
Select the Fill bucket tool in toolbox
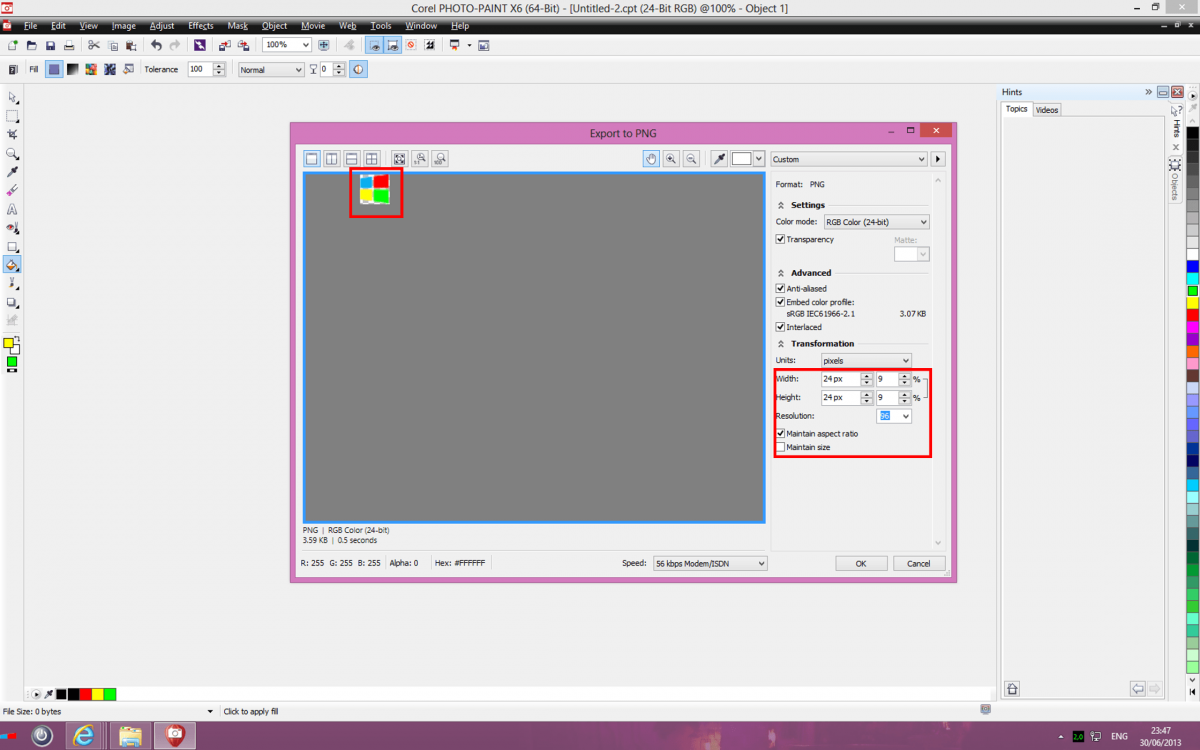pos(12,265)
